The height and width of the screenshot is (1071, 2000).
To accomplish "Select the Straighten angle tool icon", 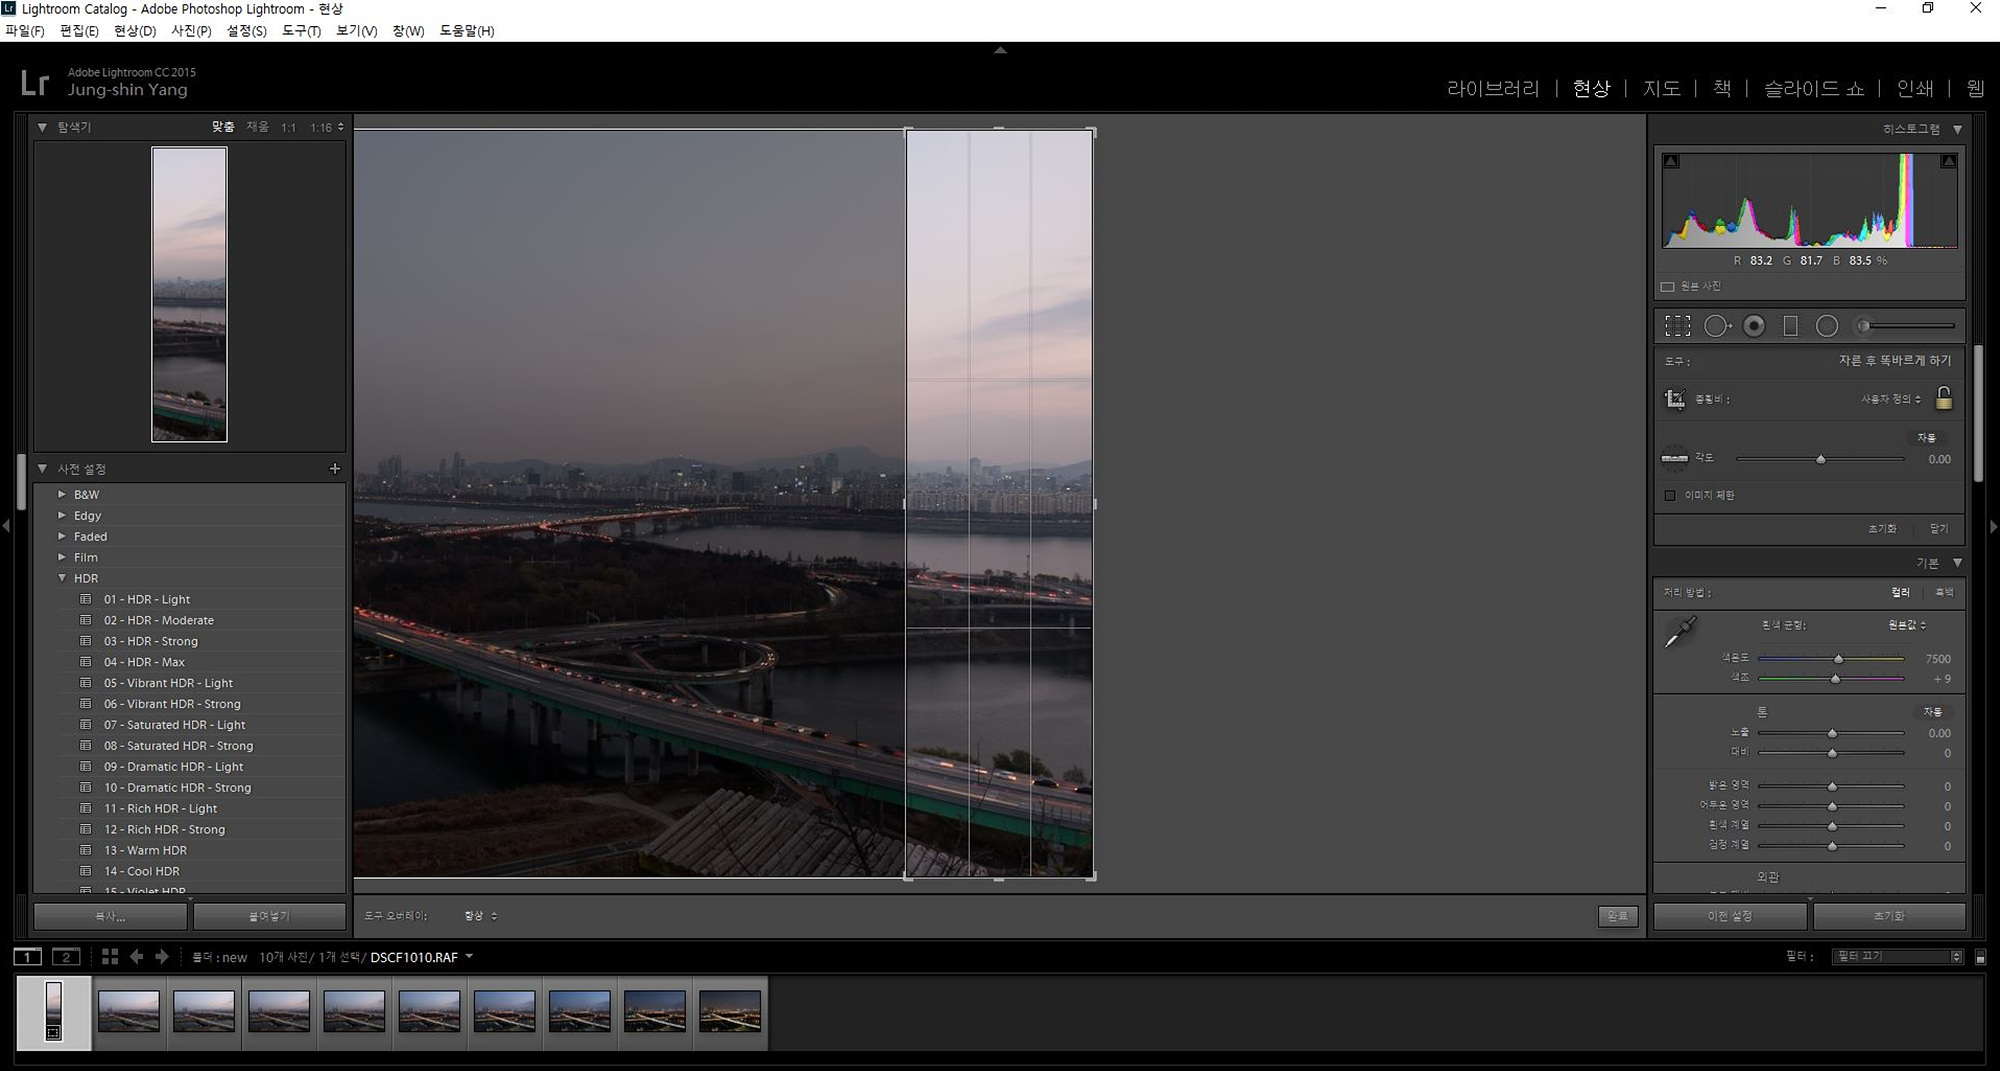I will 1674,459.
